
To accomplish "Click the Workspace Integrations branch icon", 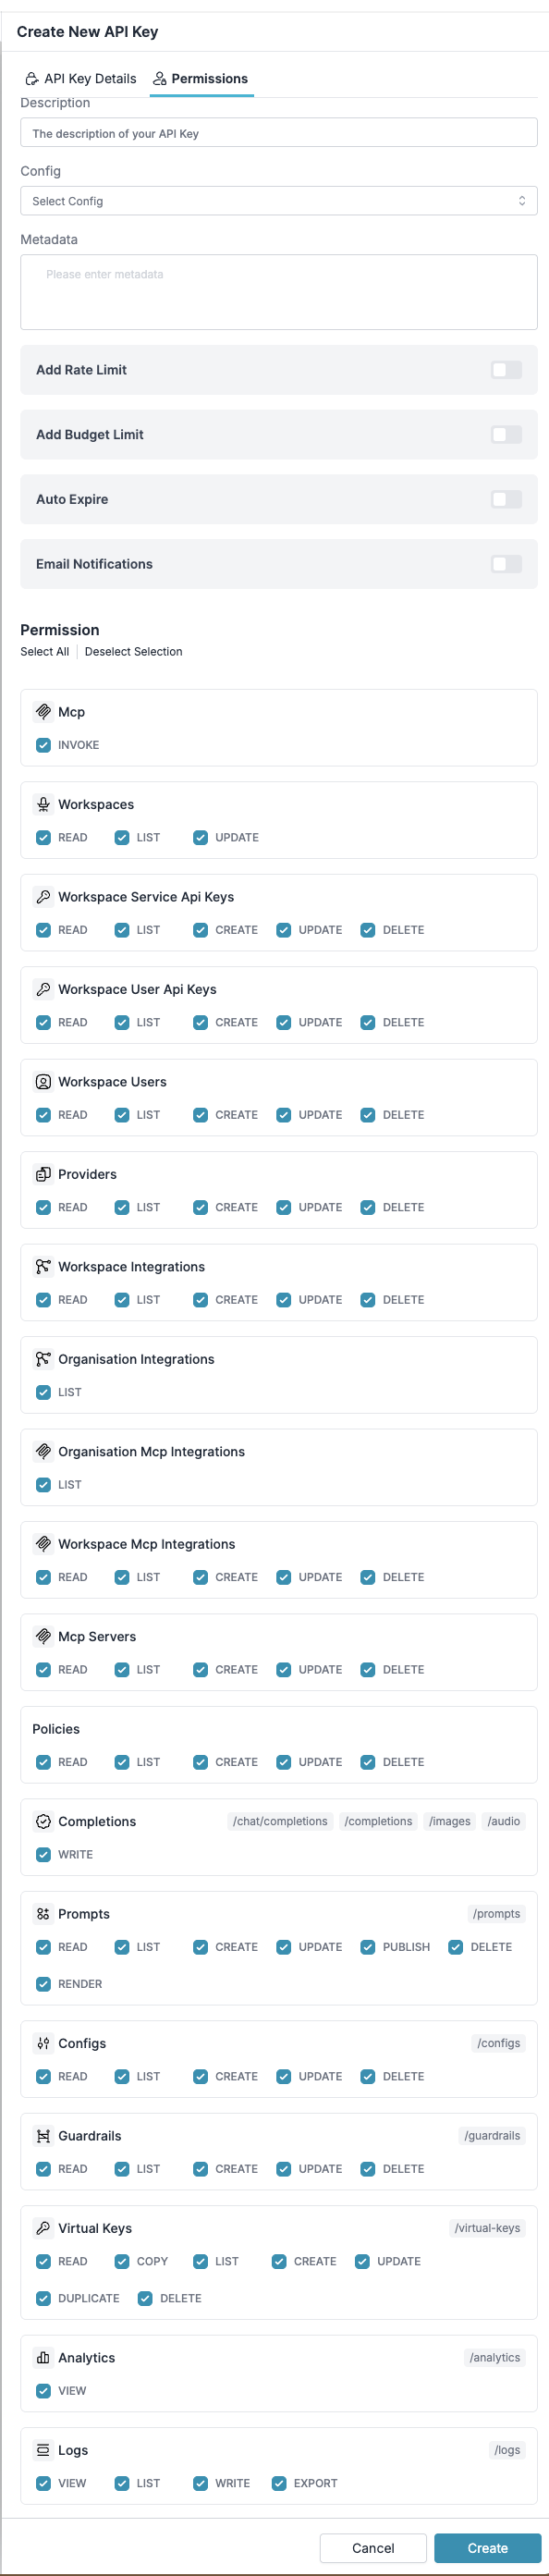I will point(44,1267).
